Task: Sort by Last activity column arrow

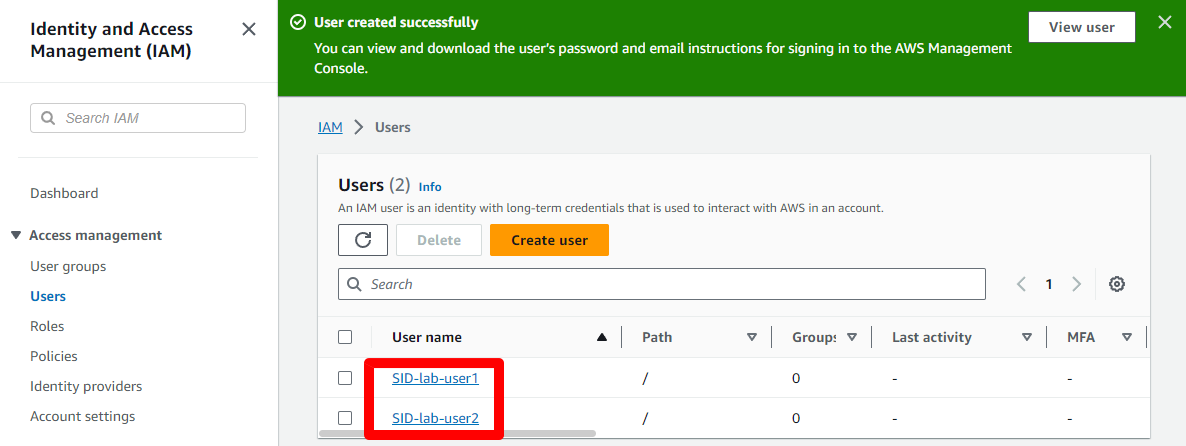Action: pos(1027,337)
